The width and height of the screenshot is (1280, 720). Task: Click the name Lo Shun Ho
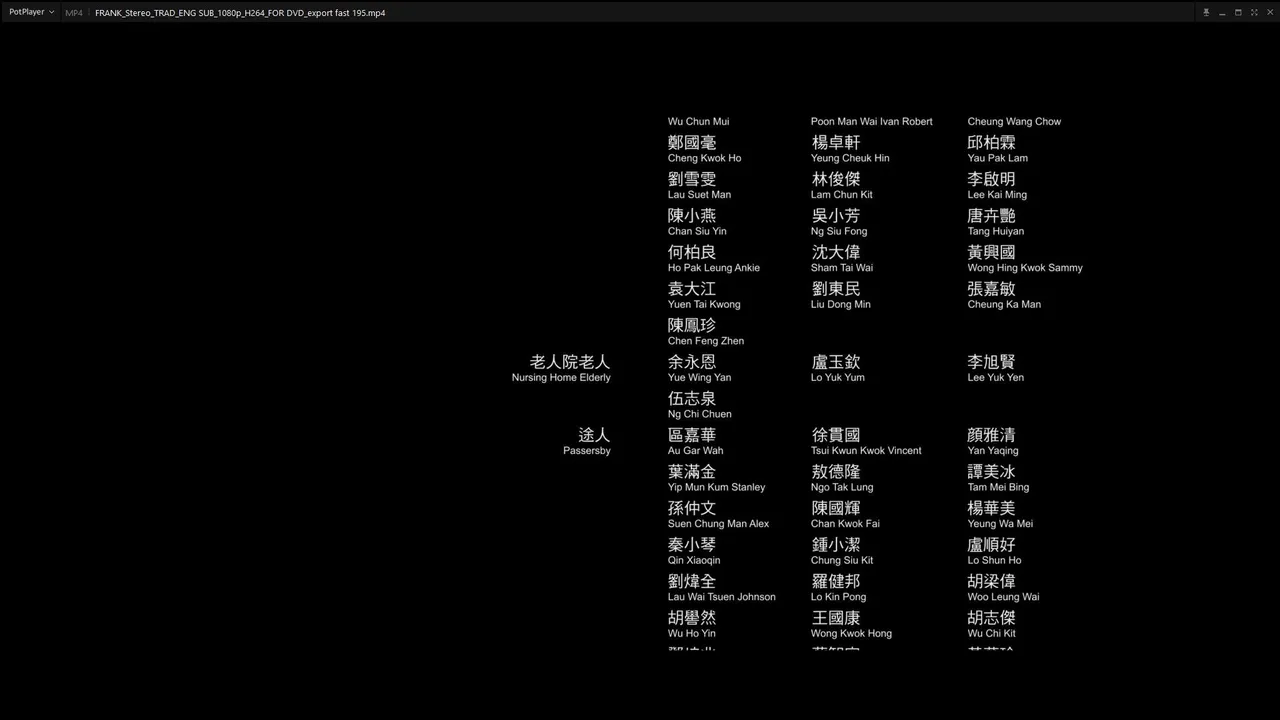[994, 561]
